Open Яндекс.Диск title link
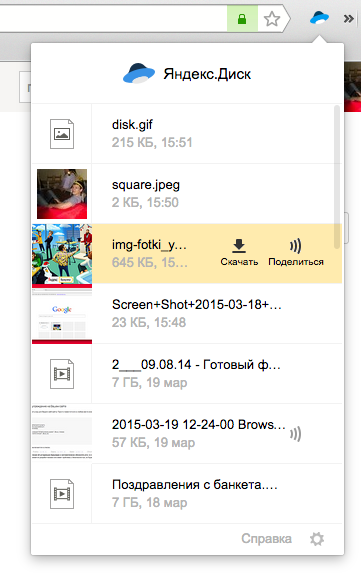361x577 pixels. 207,74
